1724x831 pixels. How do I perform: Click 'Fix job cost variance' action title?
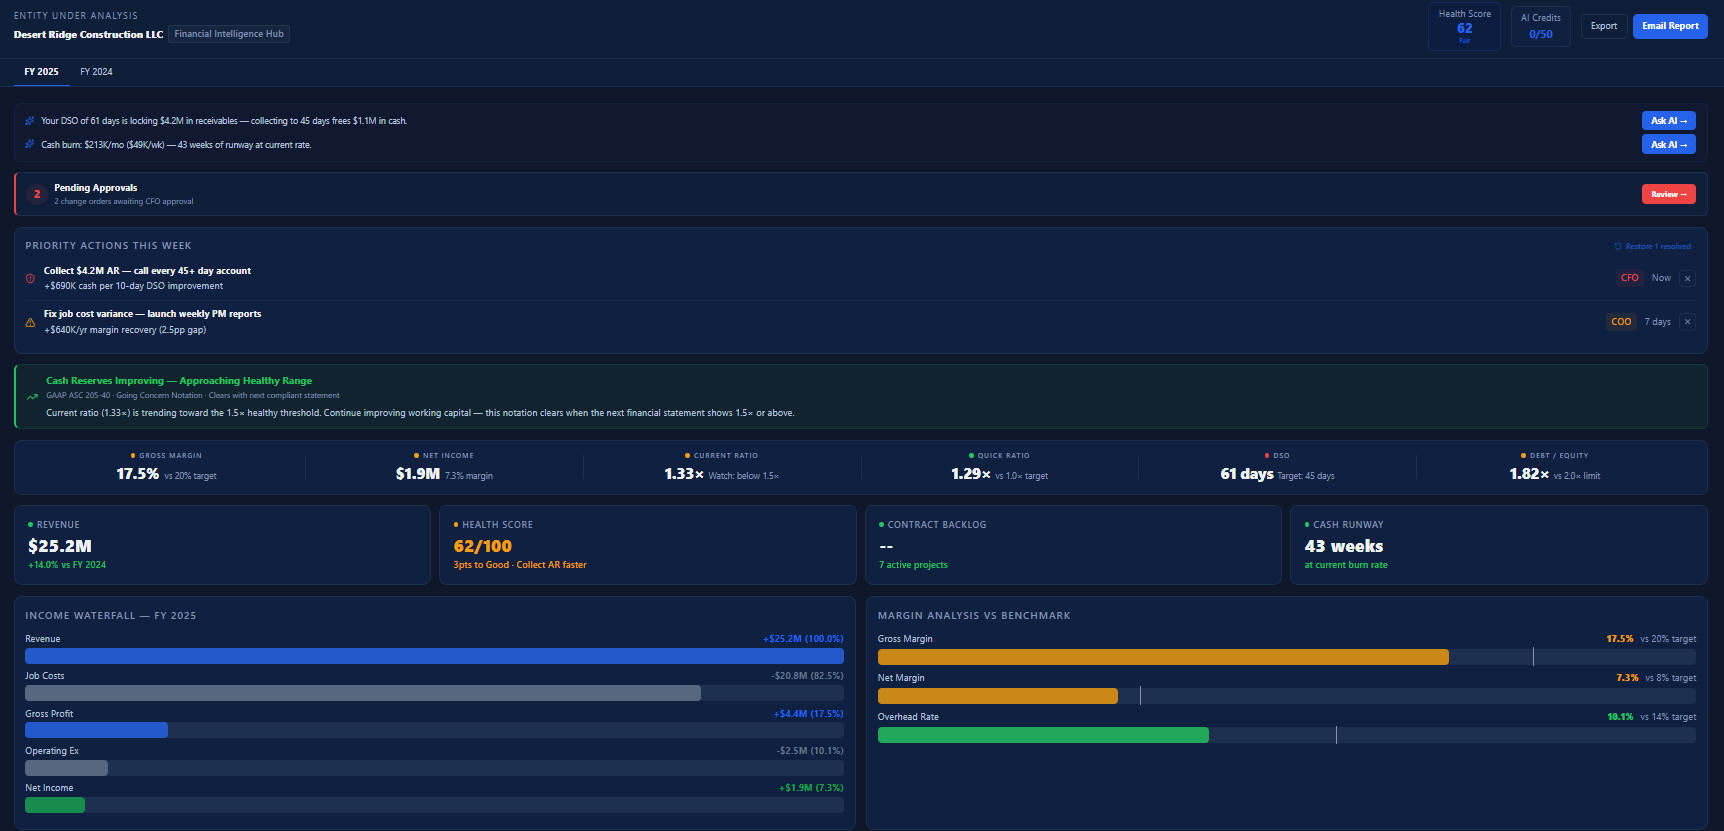point(152,314)
